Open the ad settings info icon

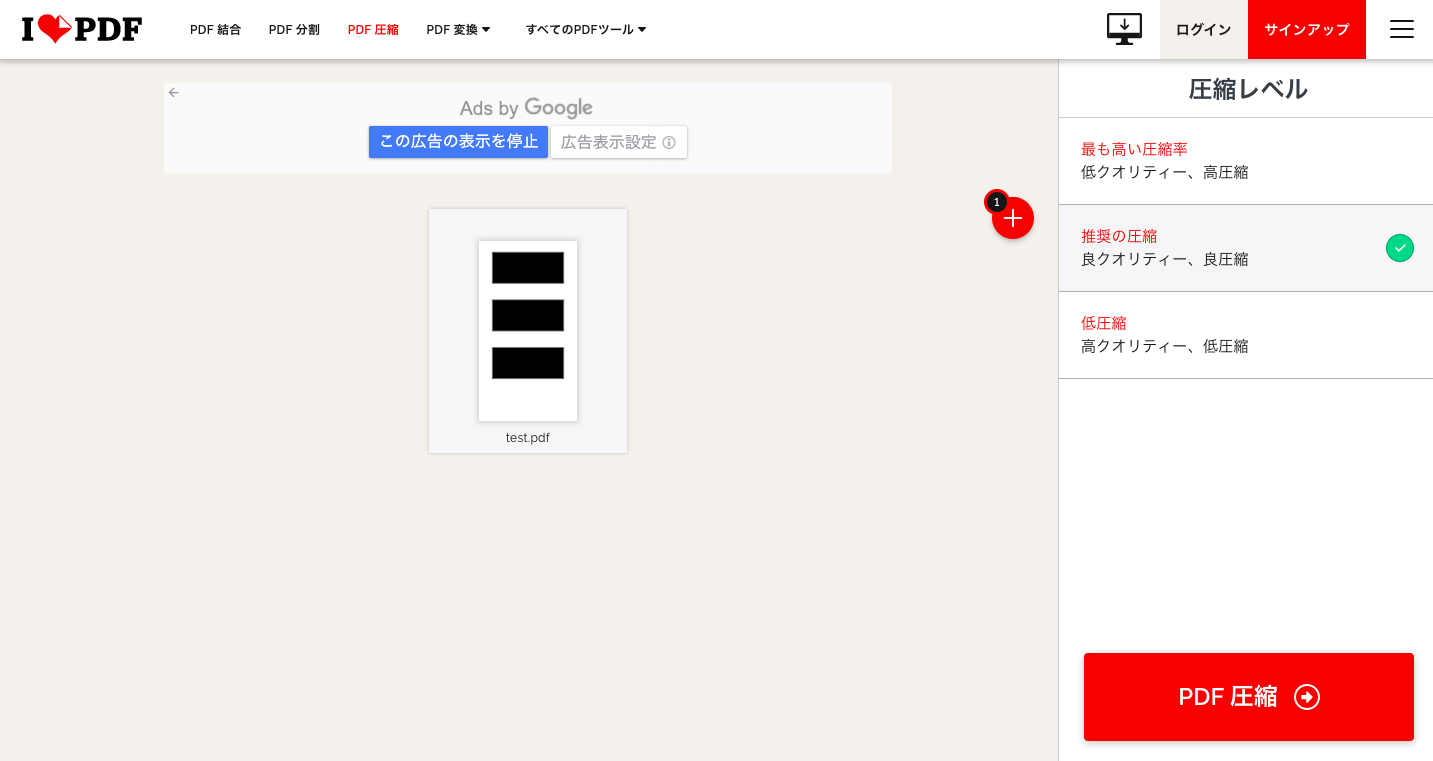pos(669,142)
